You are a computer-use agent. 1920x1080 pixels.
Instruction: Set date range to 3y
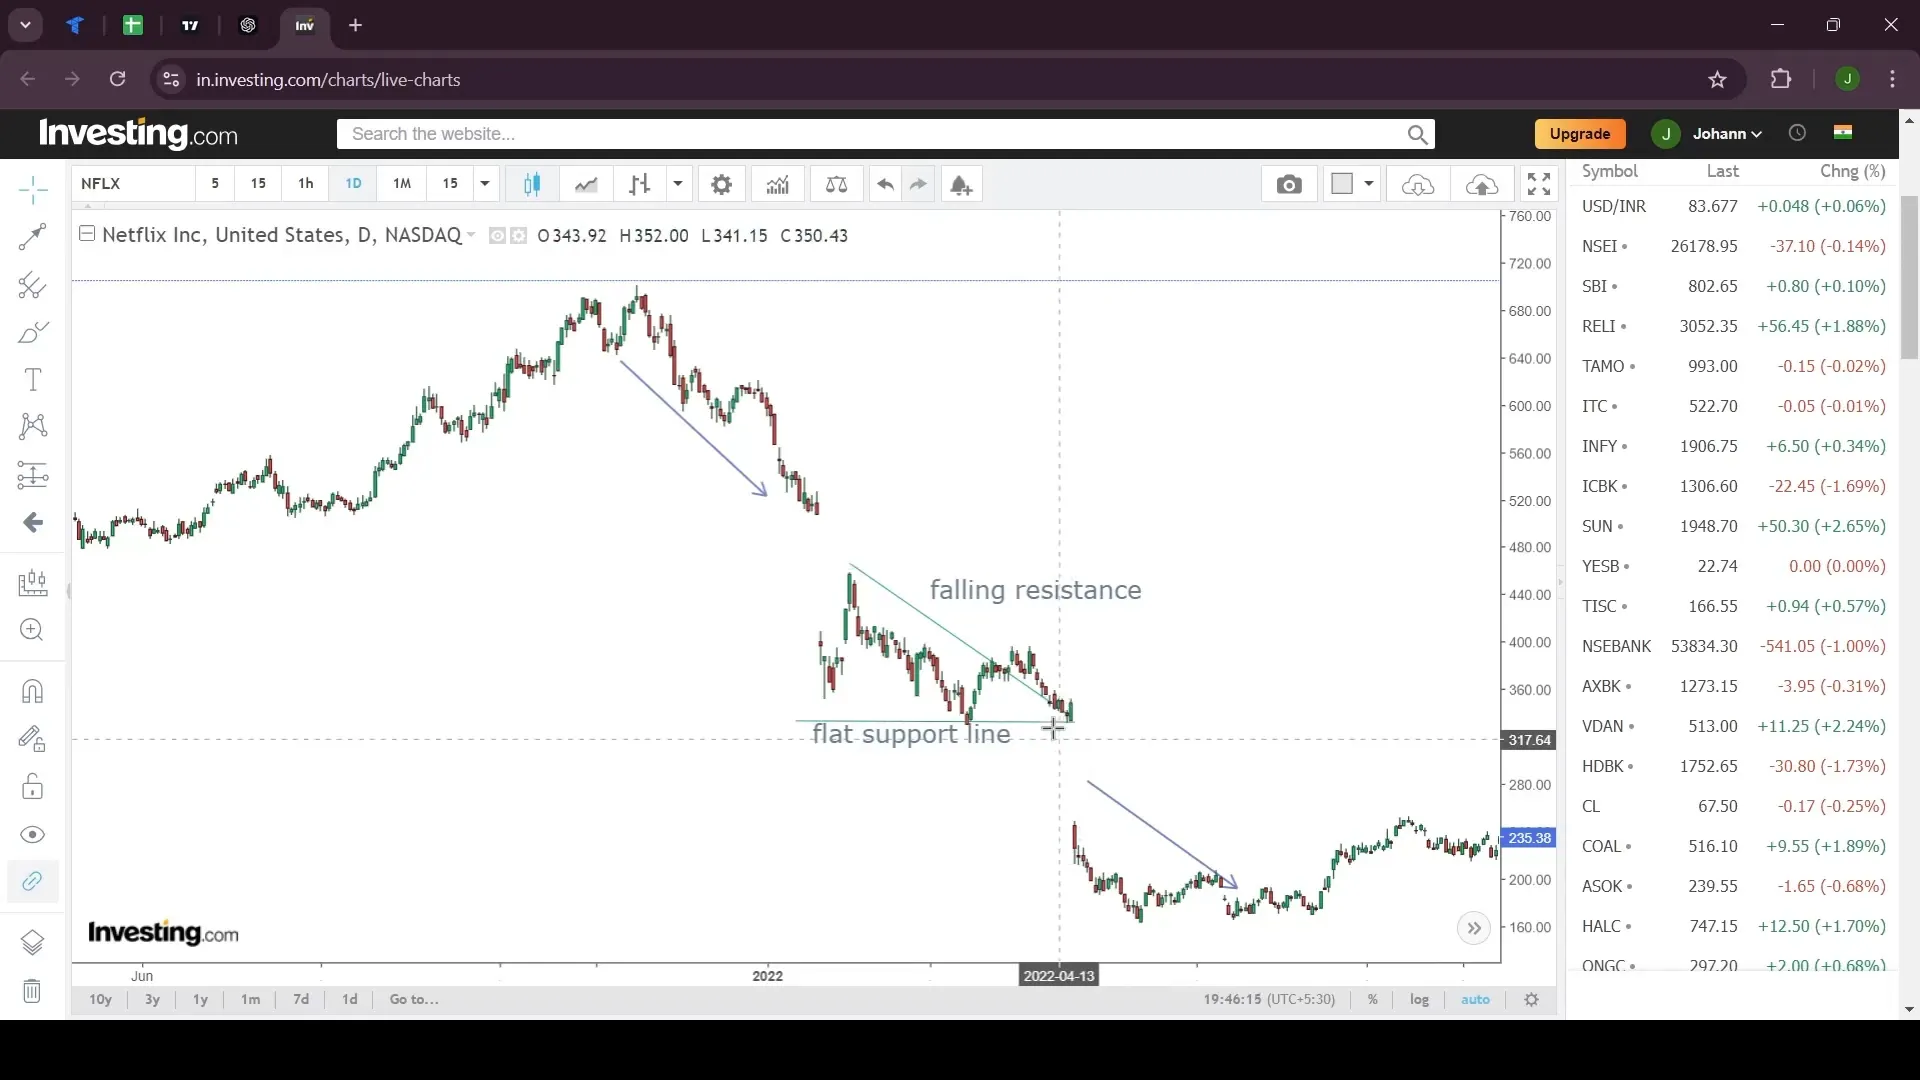pyautogui.click(x=152, y=999)
